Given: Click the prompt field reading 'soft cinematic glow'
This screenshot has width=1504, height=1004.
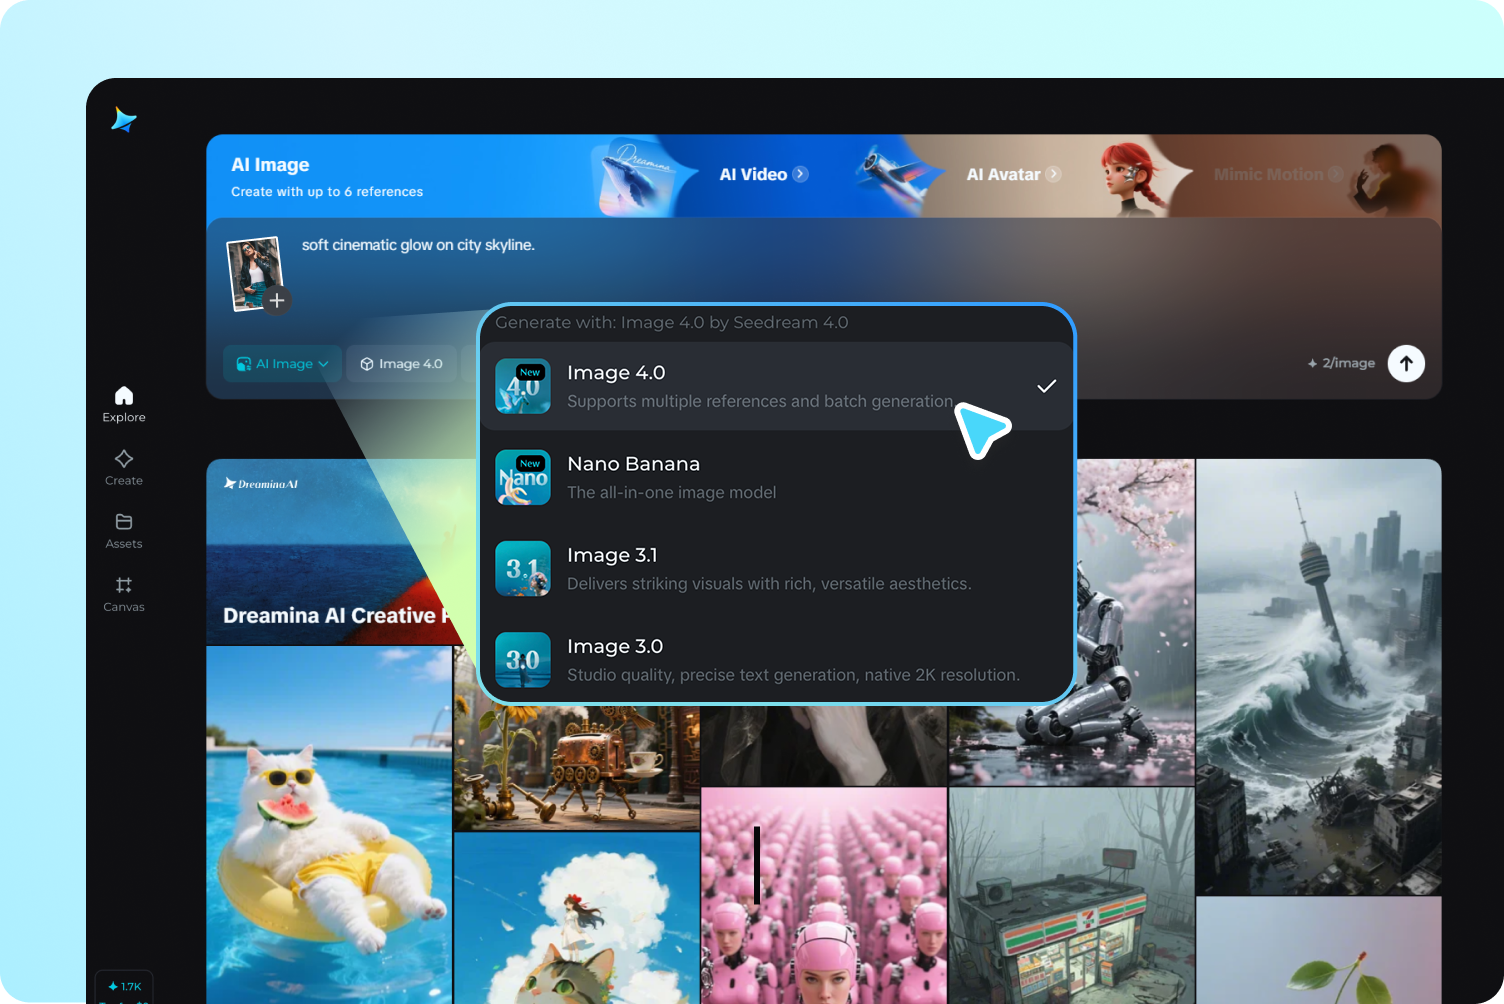Looking at the screenshot, I should pos(418,245).
